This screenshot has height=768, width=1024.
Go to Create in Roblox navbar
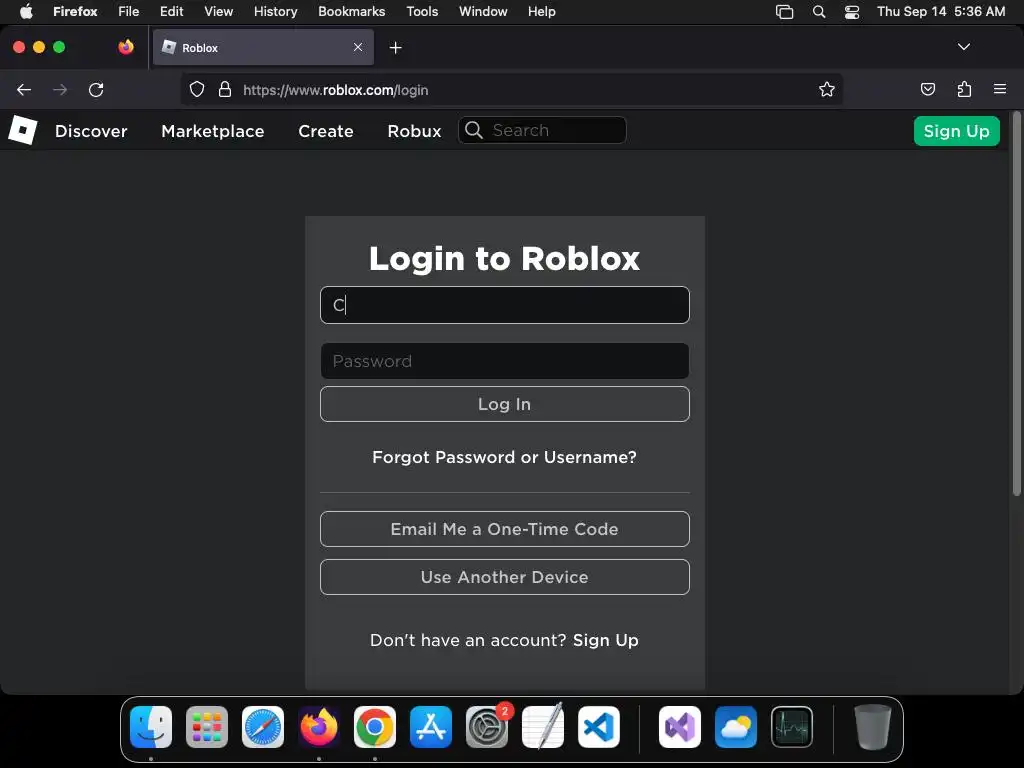pyautogui.click(x=326, y=131)
